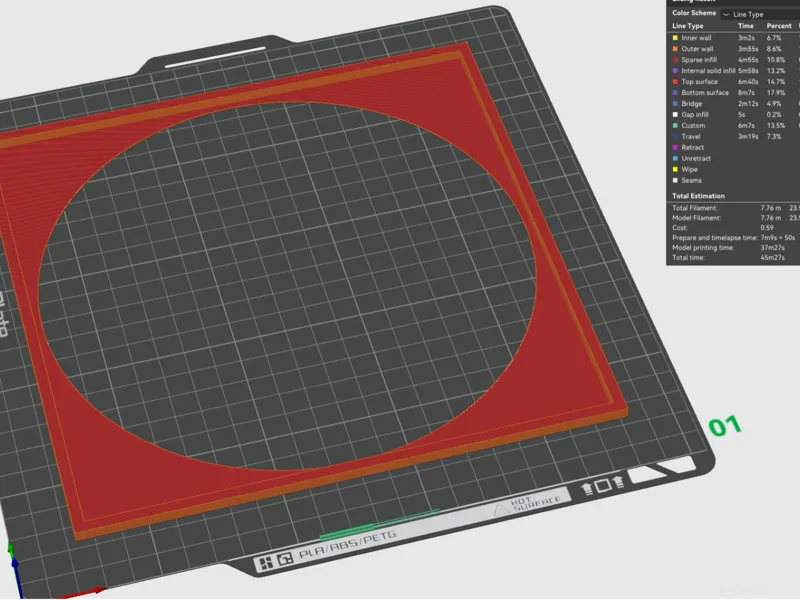800x600 pixels.
Task: Click the Total Filament length '7.76 m'
Action: 770,208
